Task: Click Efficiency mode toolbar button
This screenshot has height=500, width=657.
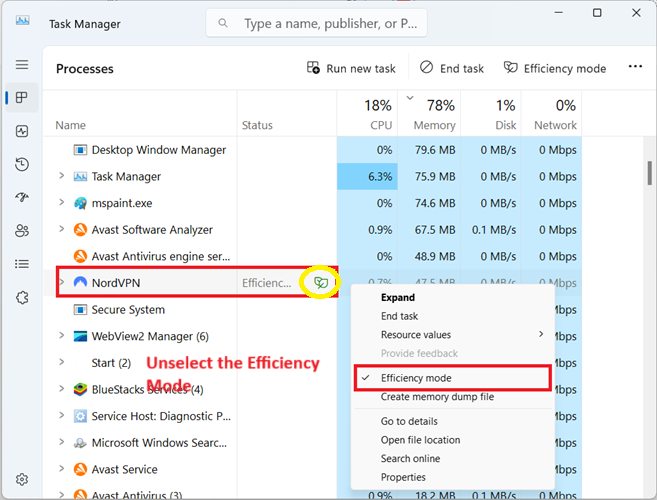Action: click(x=555, y=68)
